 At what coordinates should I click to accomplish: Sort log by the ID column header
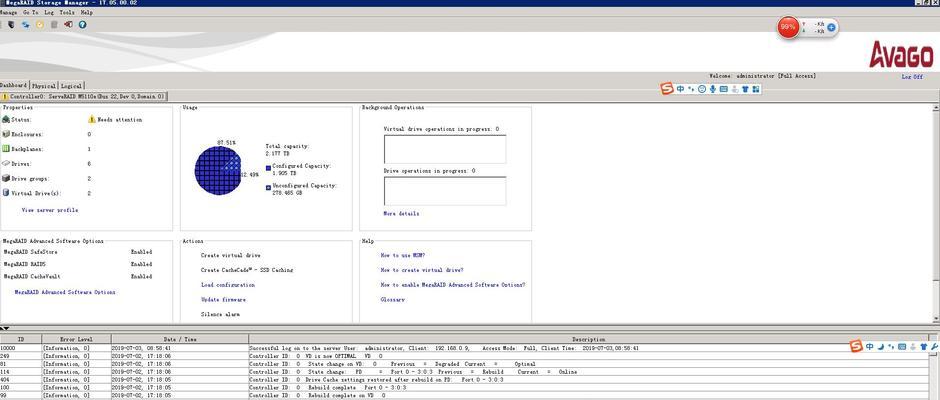point(20,339)
